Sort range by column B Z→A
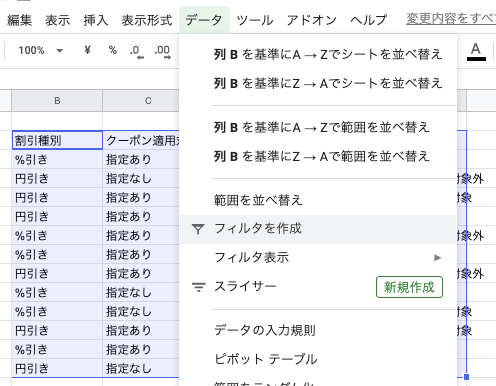The width and height of the screenshot is (496, 386). pyautogui.click(x=318, y=156)
